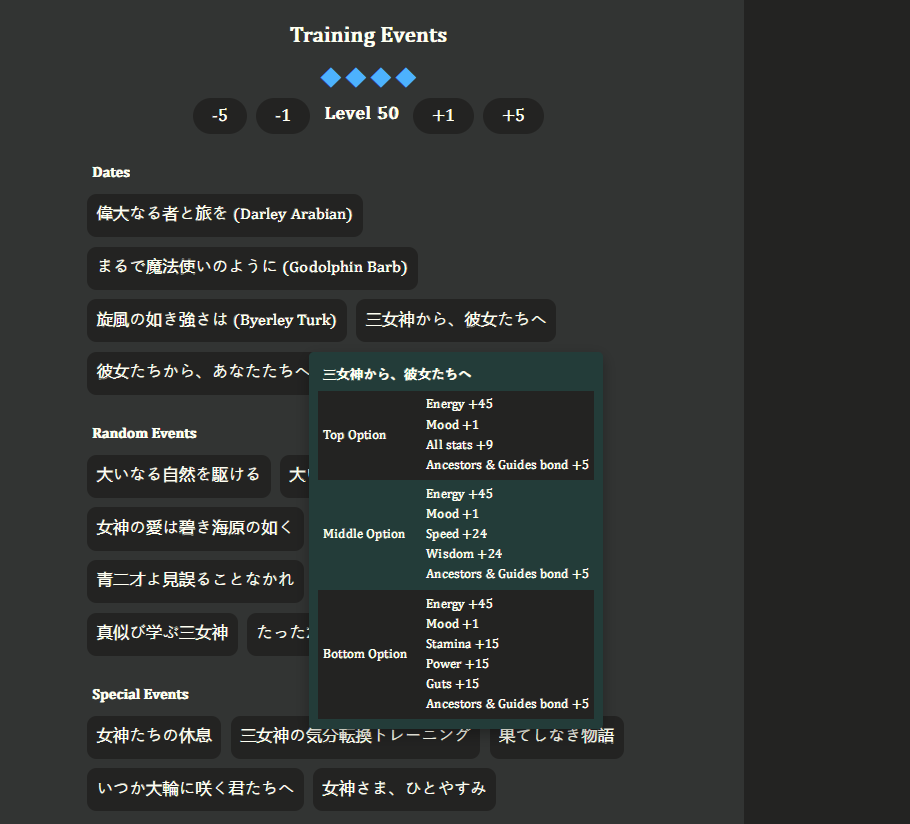Click the Level 50 label

click(362, 114)
